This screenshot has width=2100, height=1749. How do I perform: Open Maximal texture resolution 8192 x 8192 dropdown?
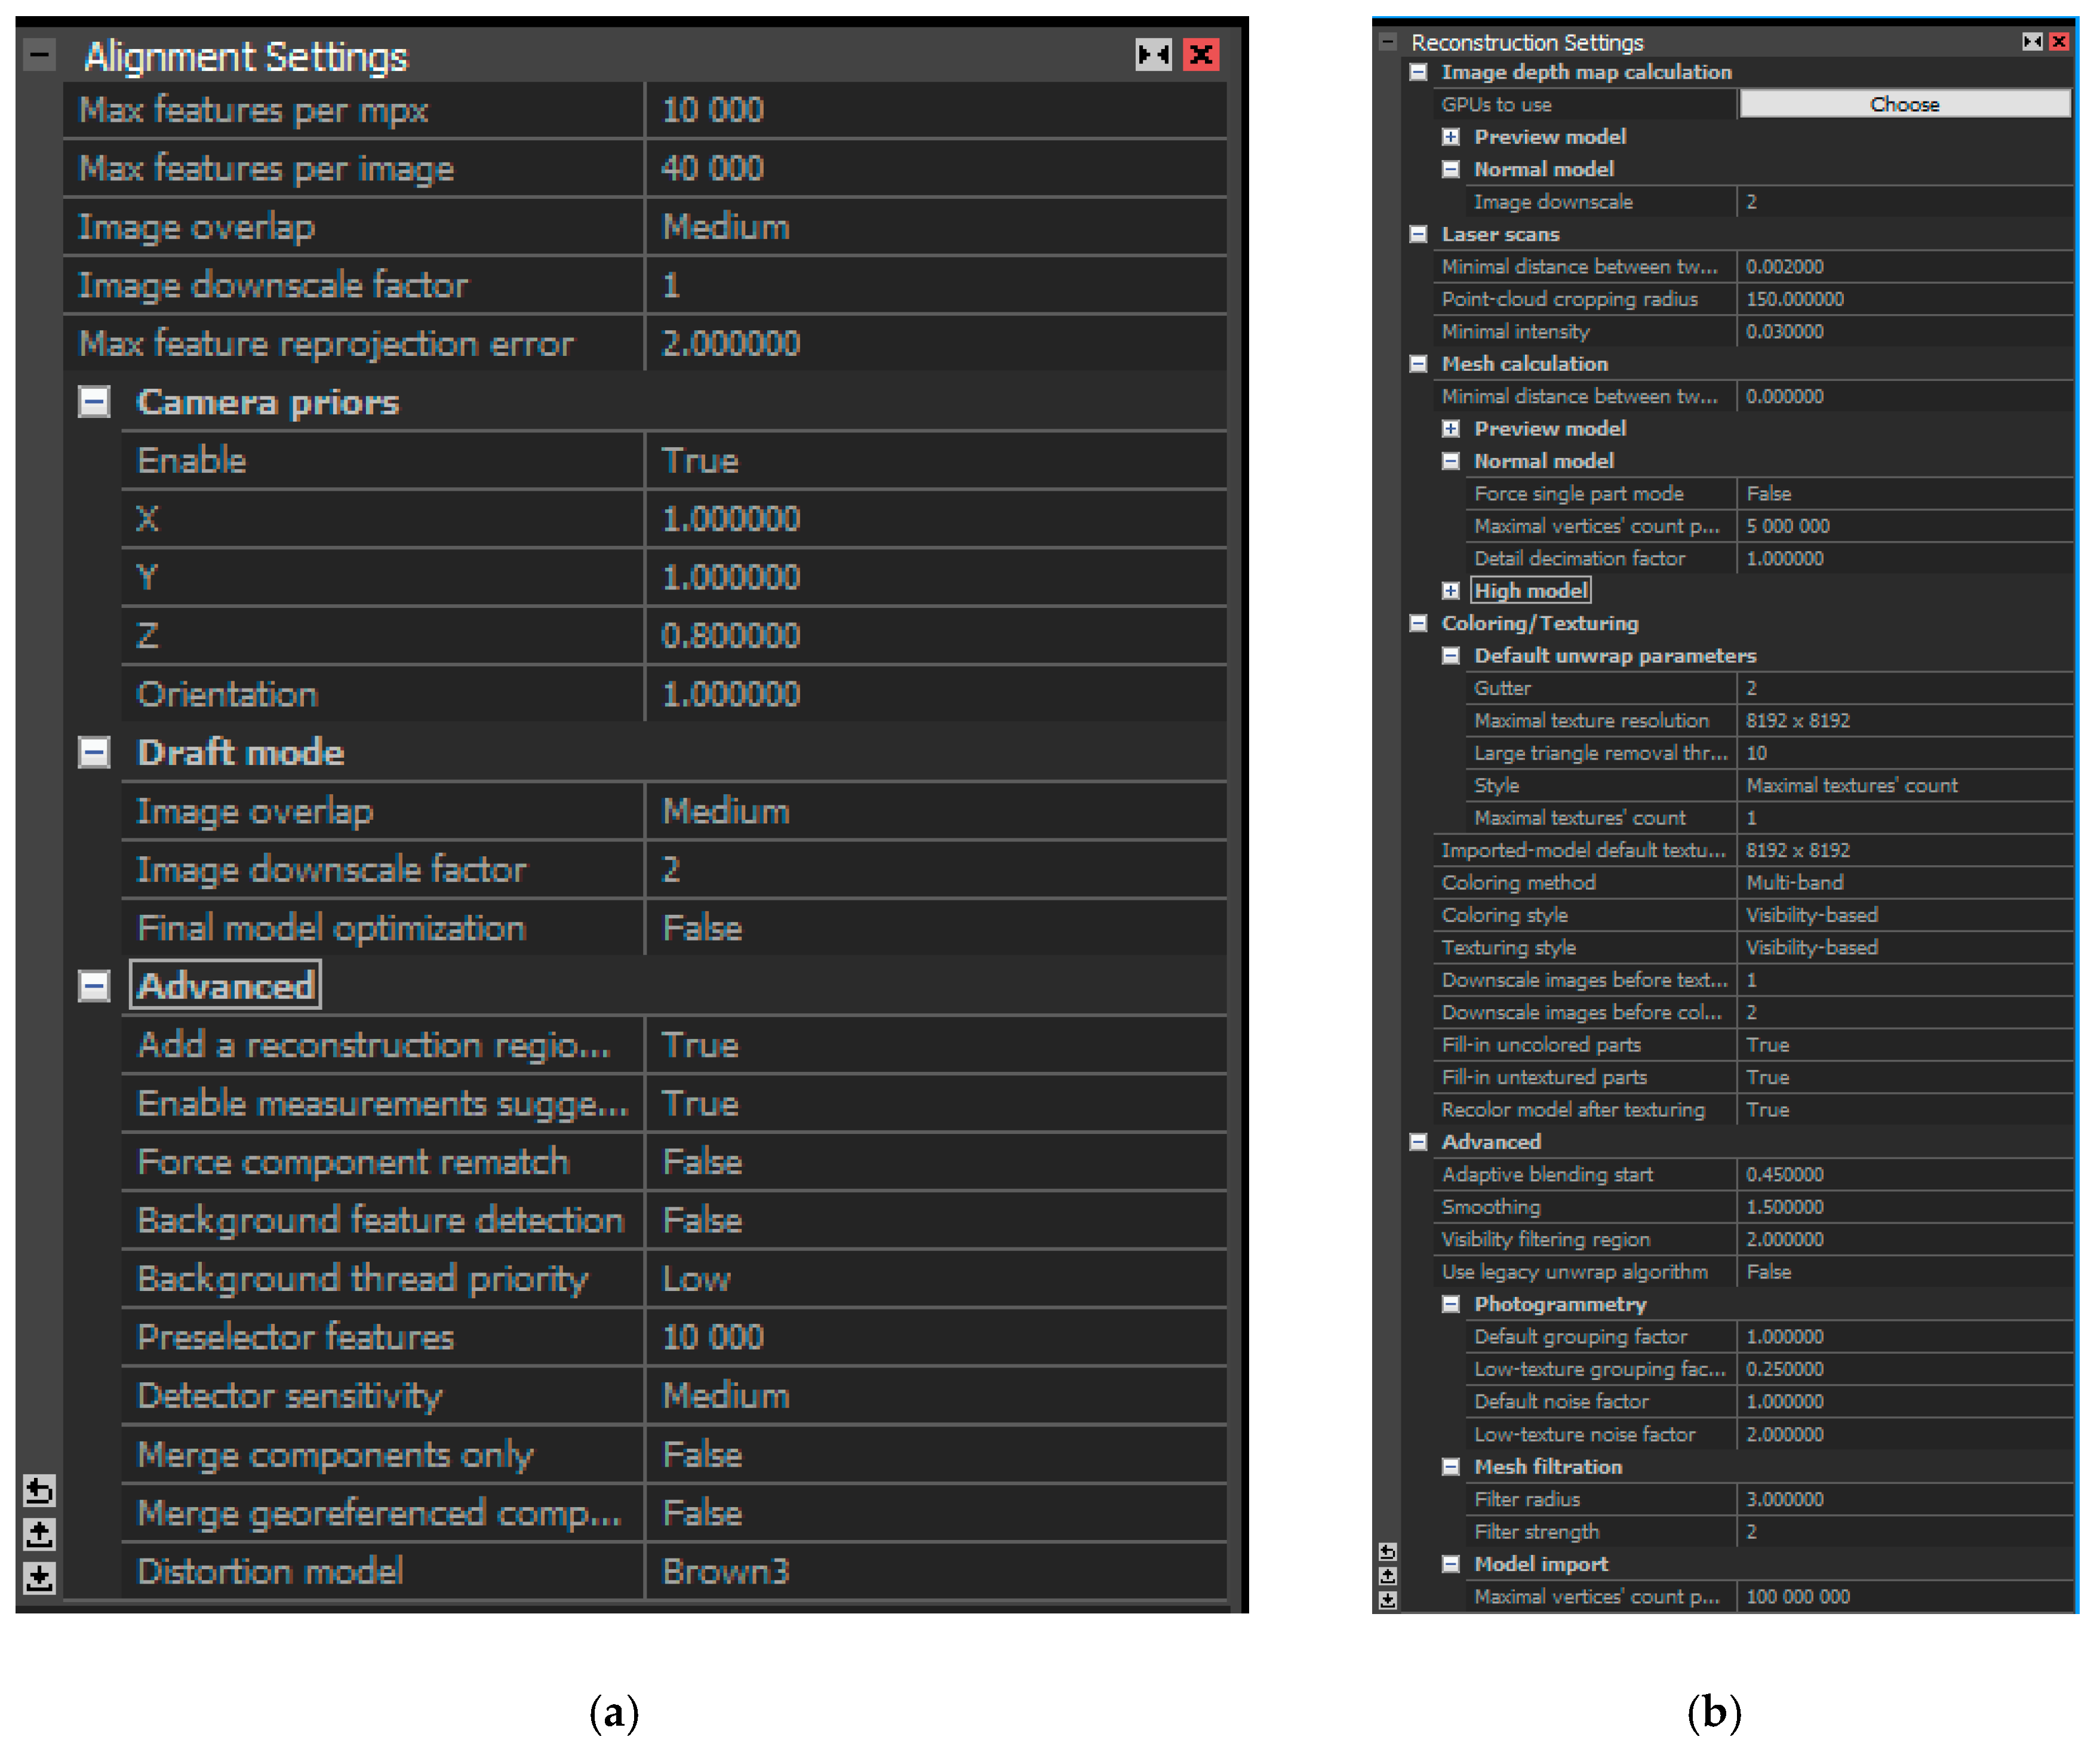tap(1905, 721)
